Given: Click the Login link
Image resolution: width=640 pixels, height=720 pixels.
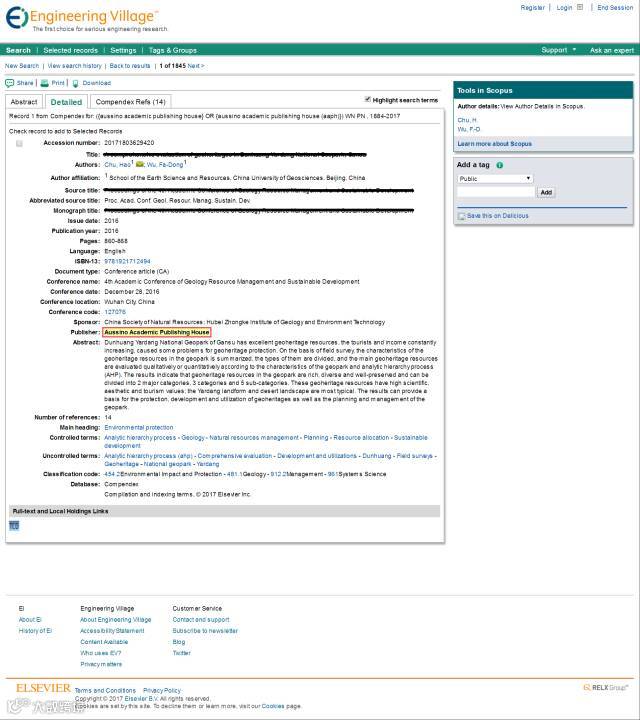Looking at the screenshot, I should (564, 7).
